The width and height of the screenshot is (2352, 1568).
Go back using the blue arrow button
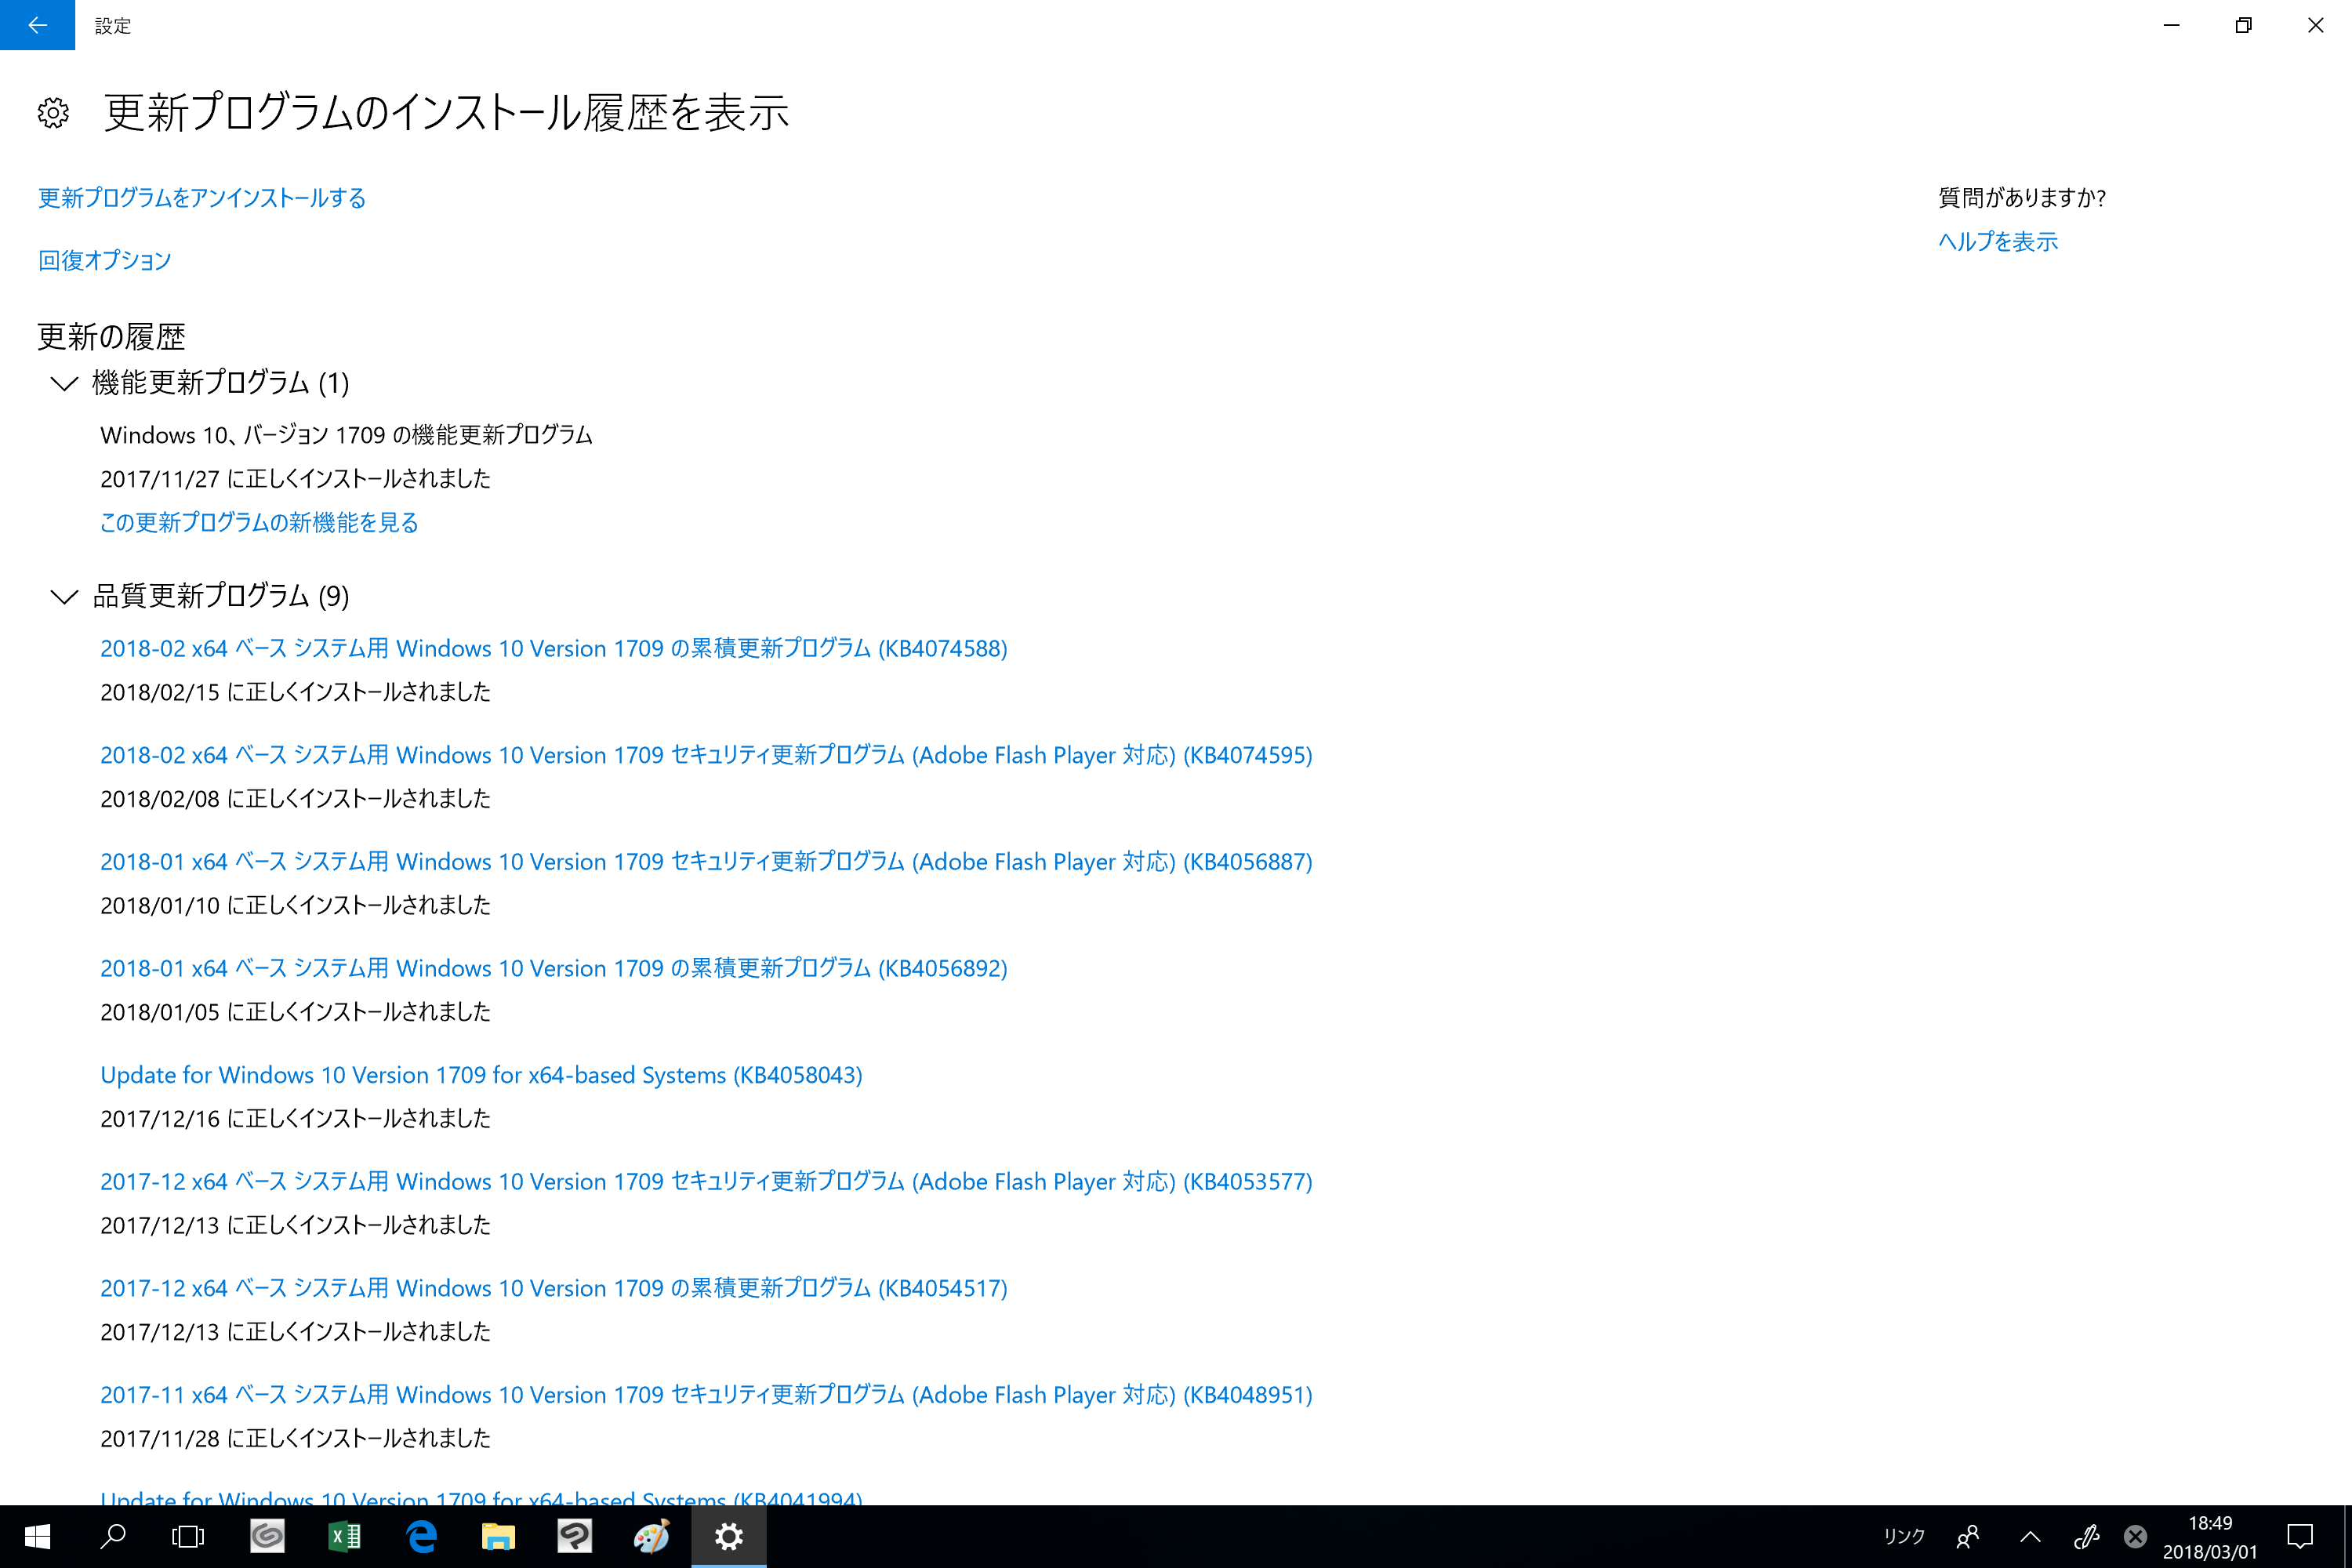pos(37,25)
